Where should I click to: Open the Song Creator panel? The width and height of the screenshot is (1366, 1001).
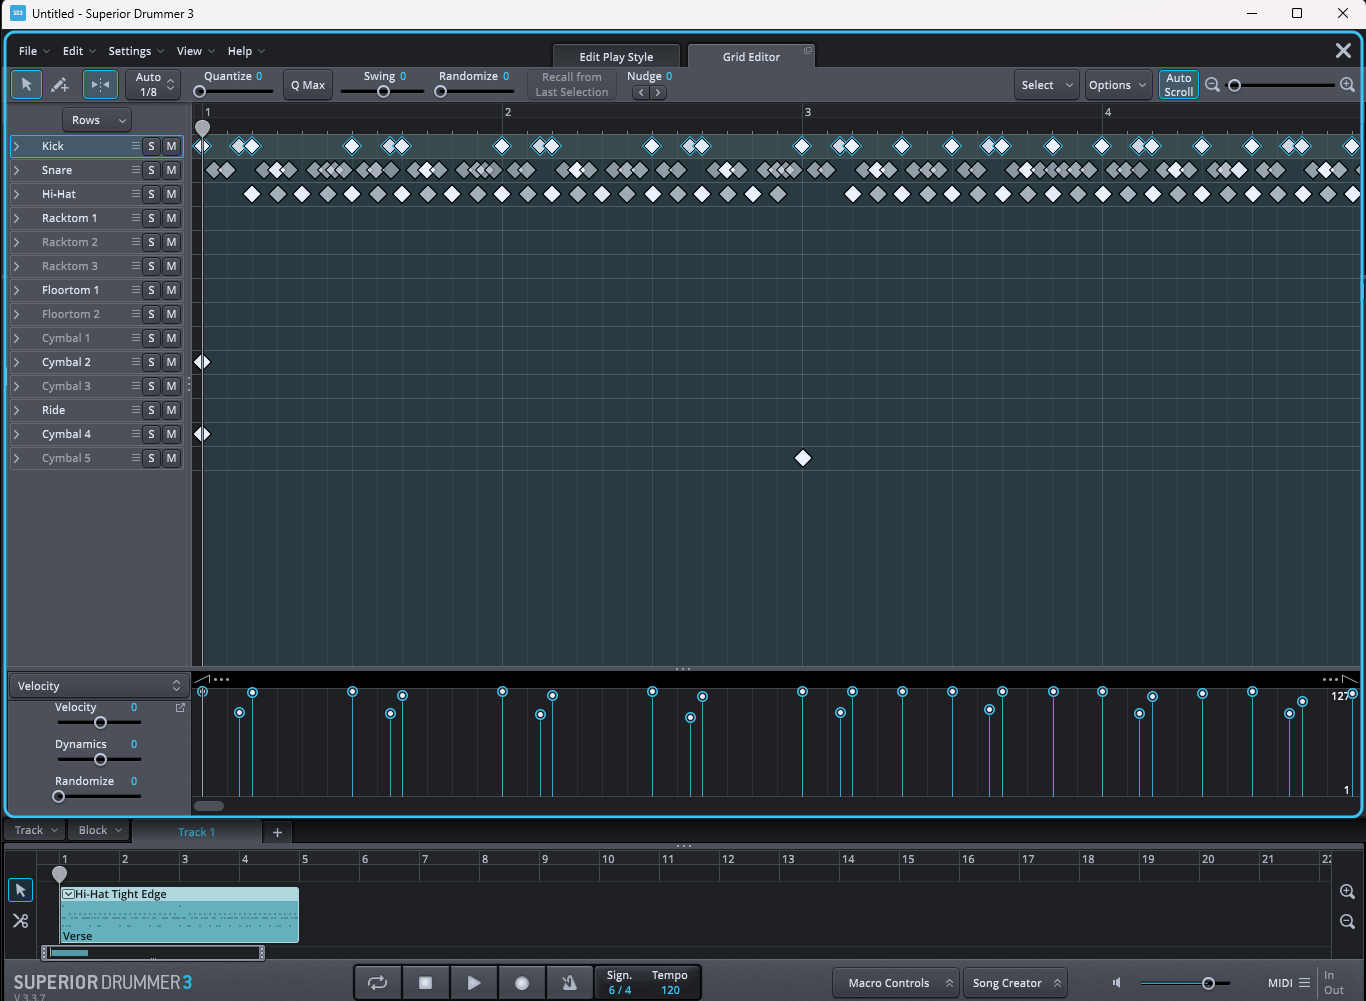pyautogui.click(x=1016, y=983)
